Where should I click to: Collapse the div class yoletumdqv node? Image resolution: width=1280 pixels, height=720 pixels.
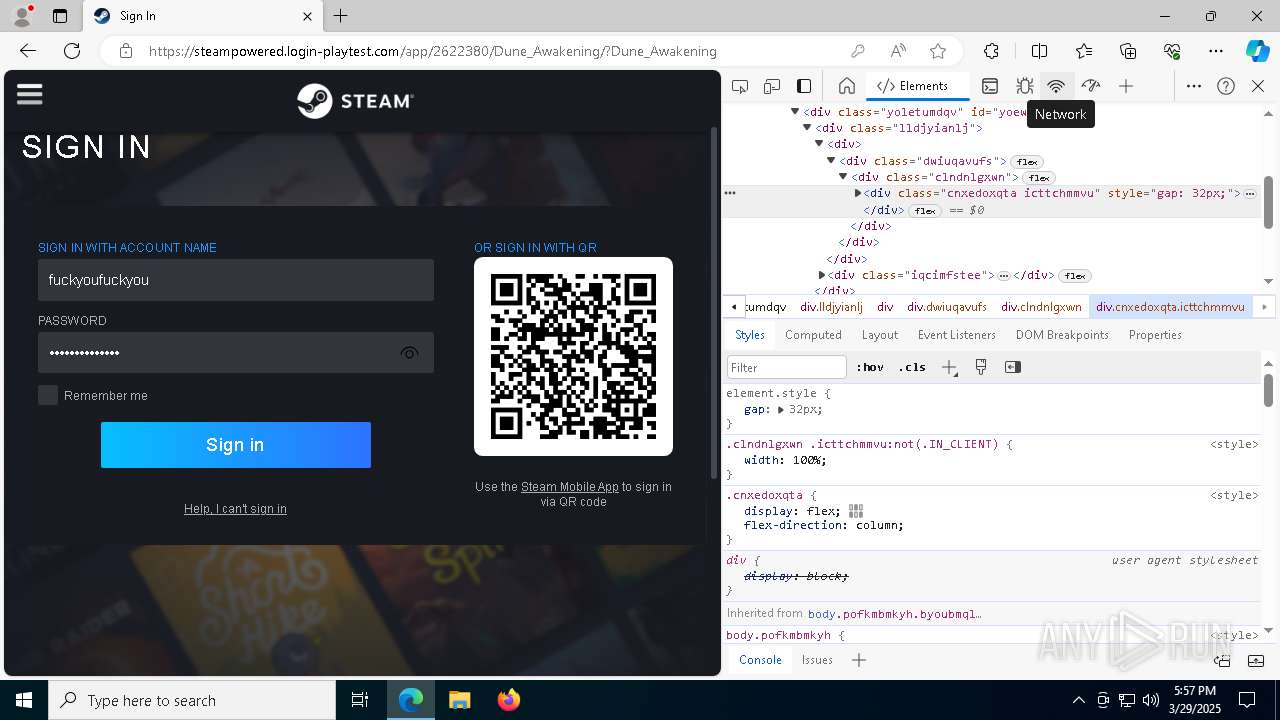tap(795, 112)
